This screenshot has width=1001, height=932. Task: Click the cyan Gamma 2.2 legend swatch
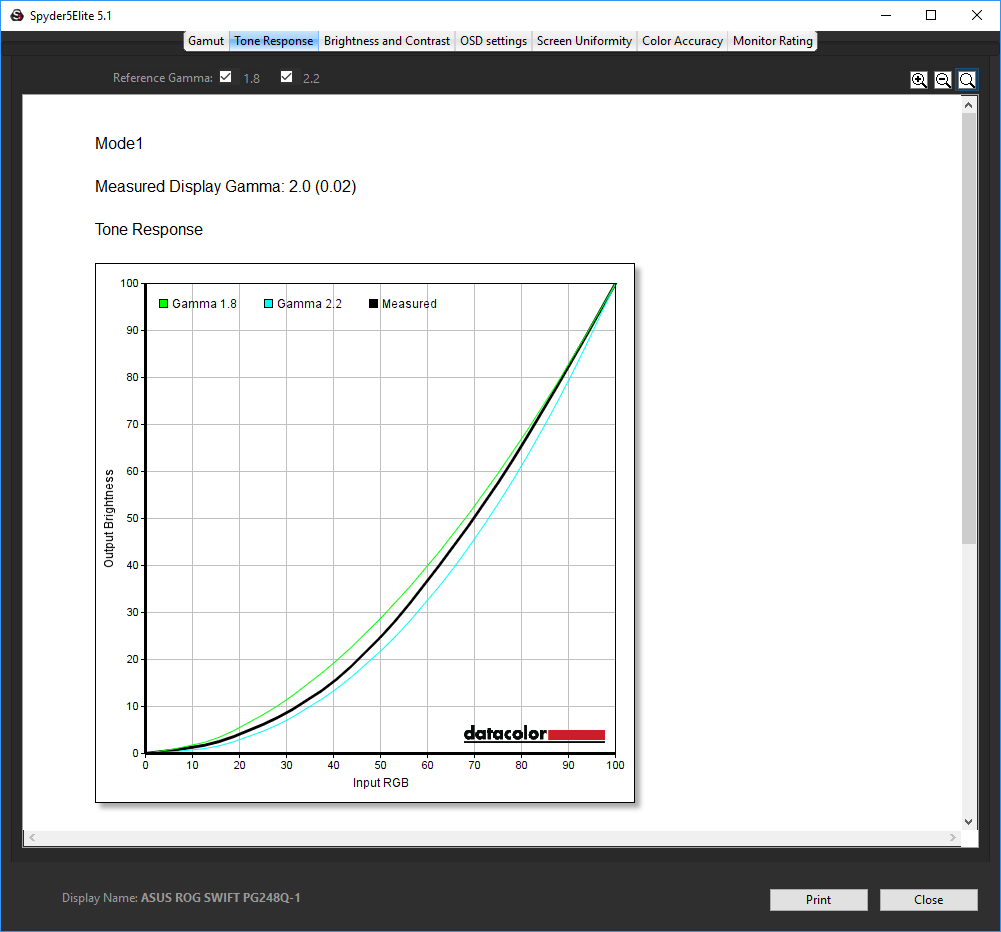pyautogui.click(x=269, y=304)
